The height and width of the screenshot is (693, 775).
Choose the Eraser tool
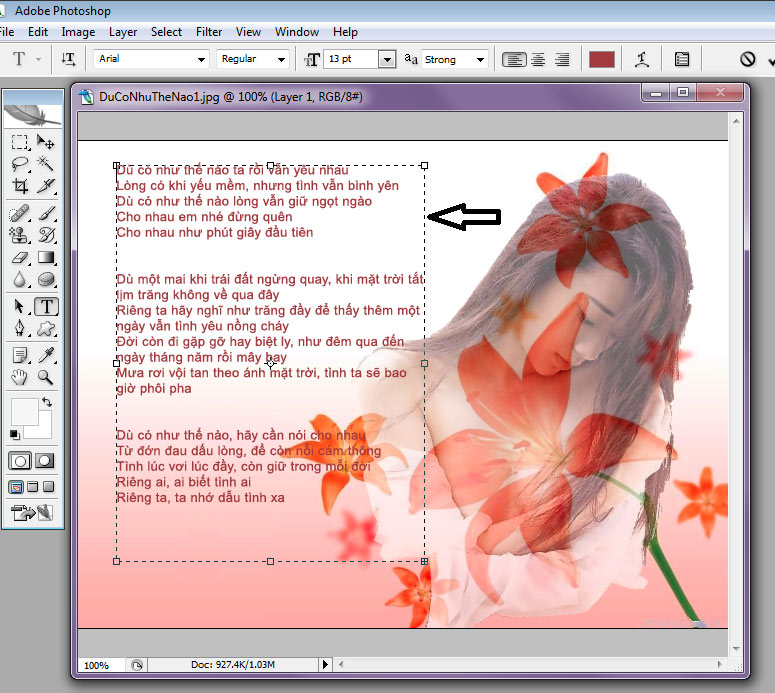click(19, 258)
